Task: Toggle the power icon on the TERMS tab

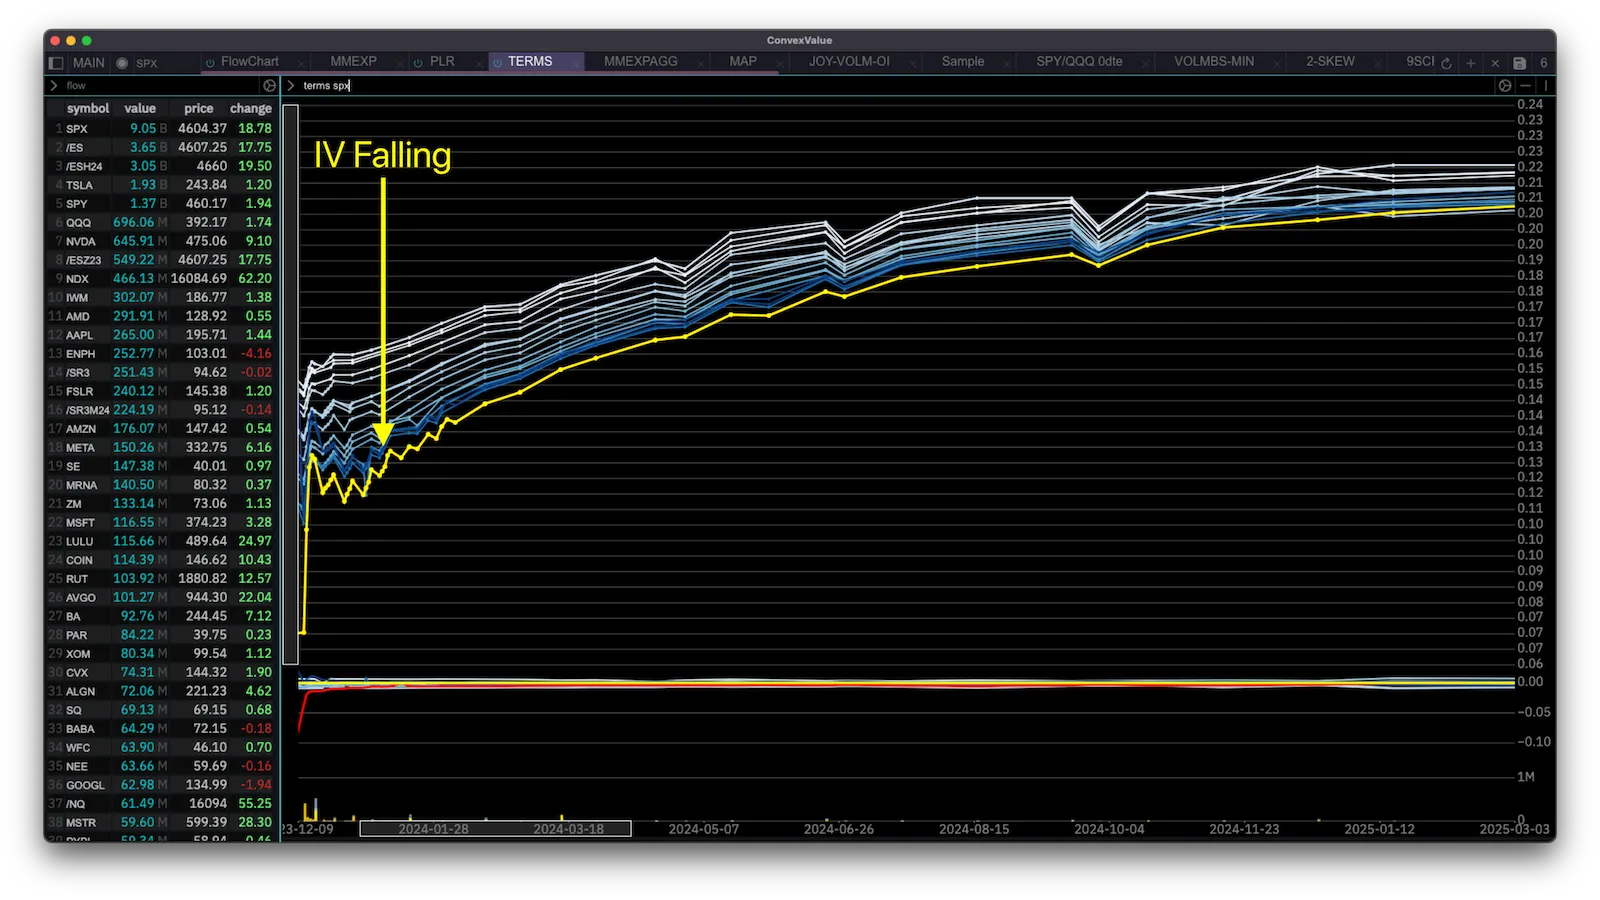Action: (x=497, y=62)
